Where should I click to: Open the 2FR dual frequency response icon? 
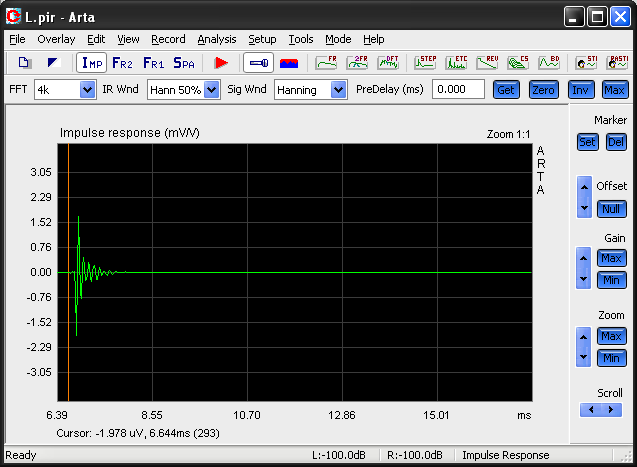(357, 63)
